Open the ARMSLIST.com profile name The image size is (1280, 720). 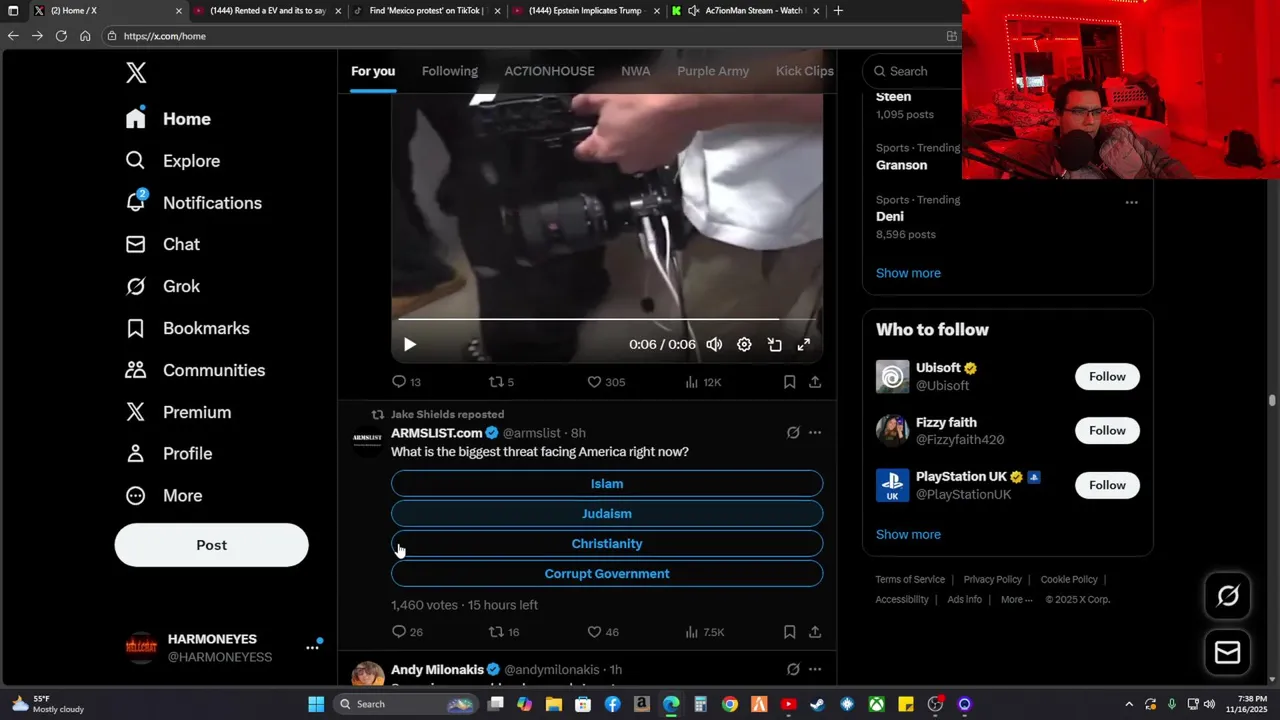point(437,433)
